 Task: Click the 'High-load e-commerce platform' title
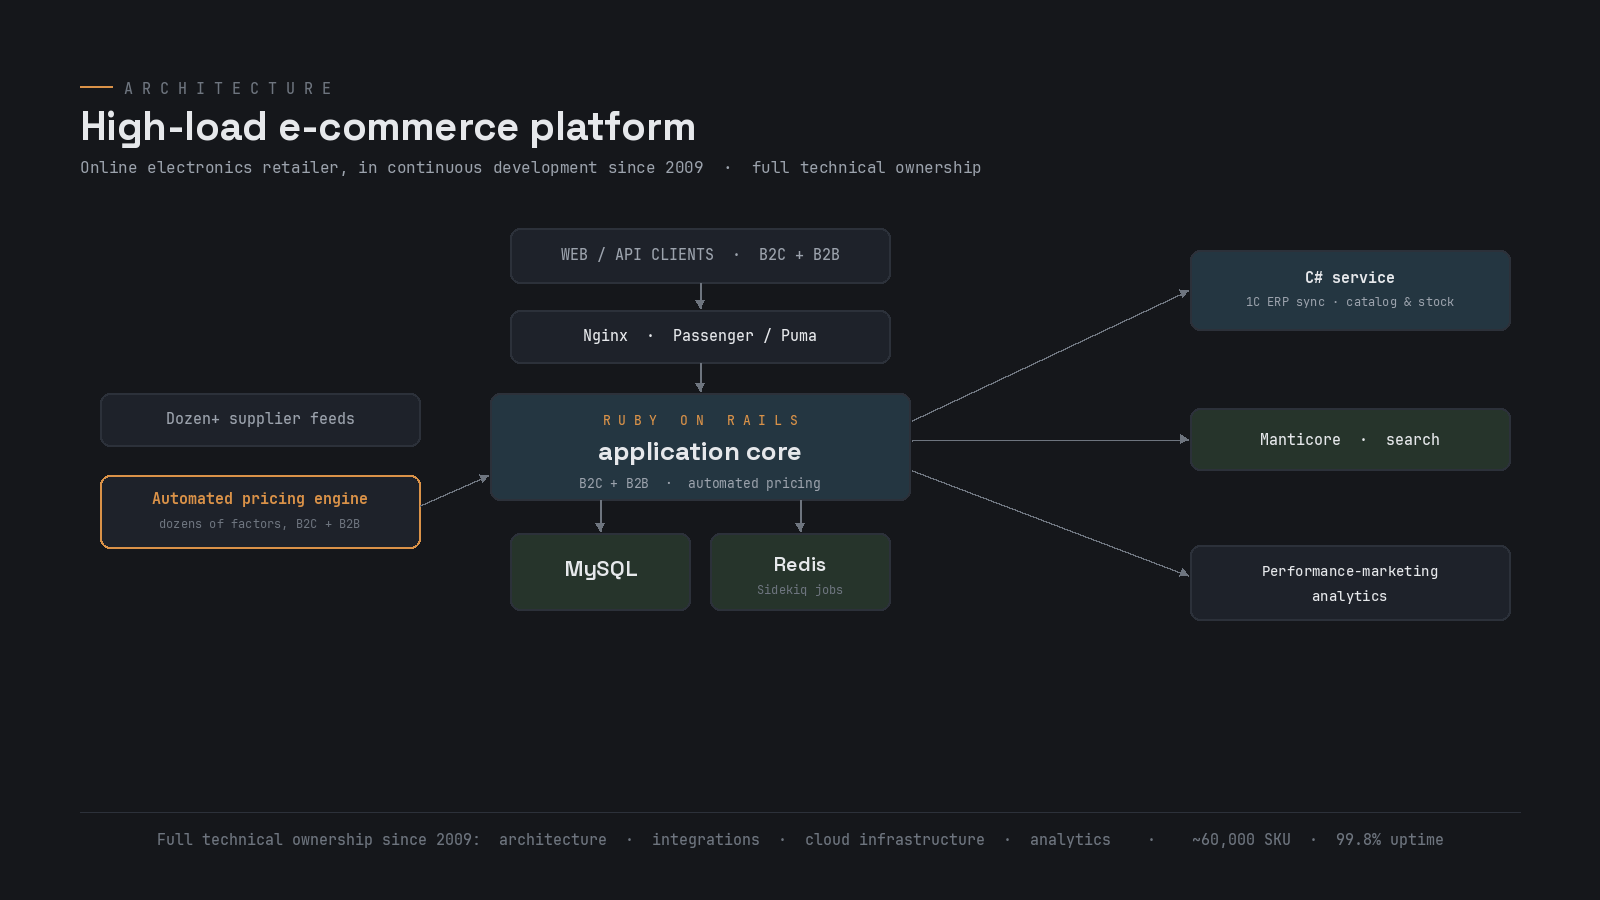pos(388,127)
